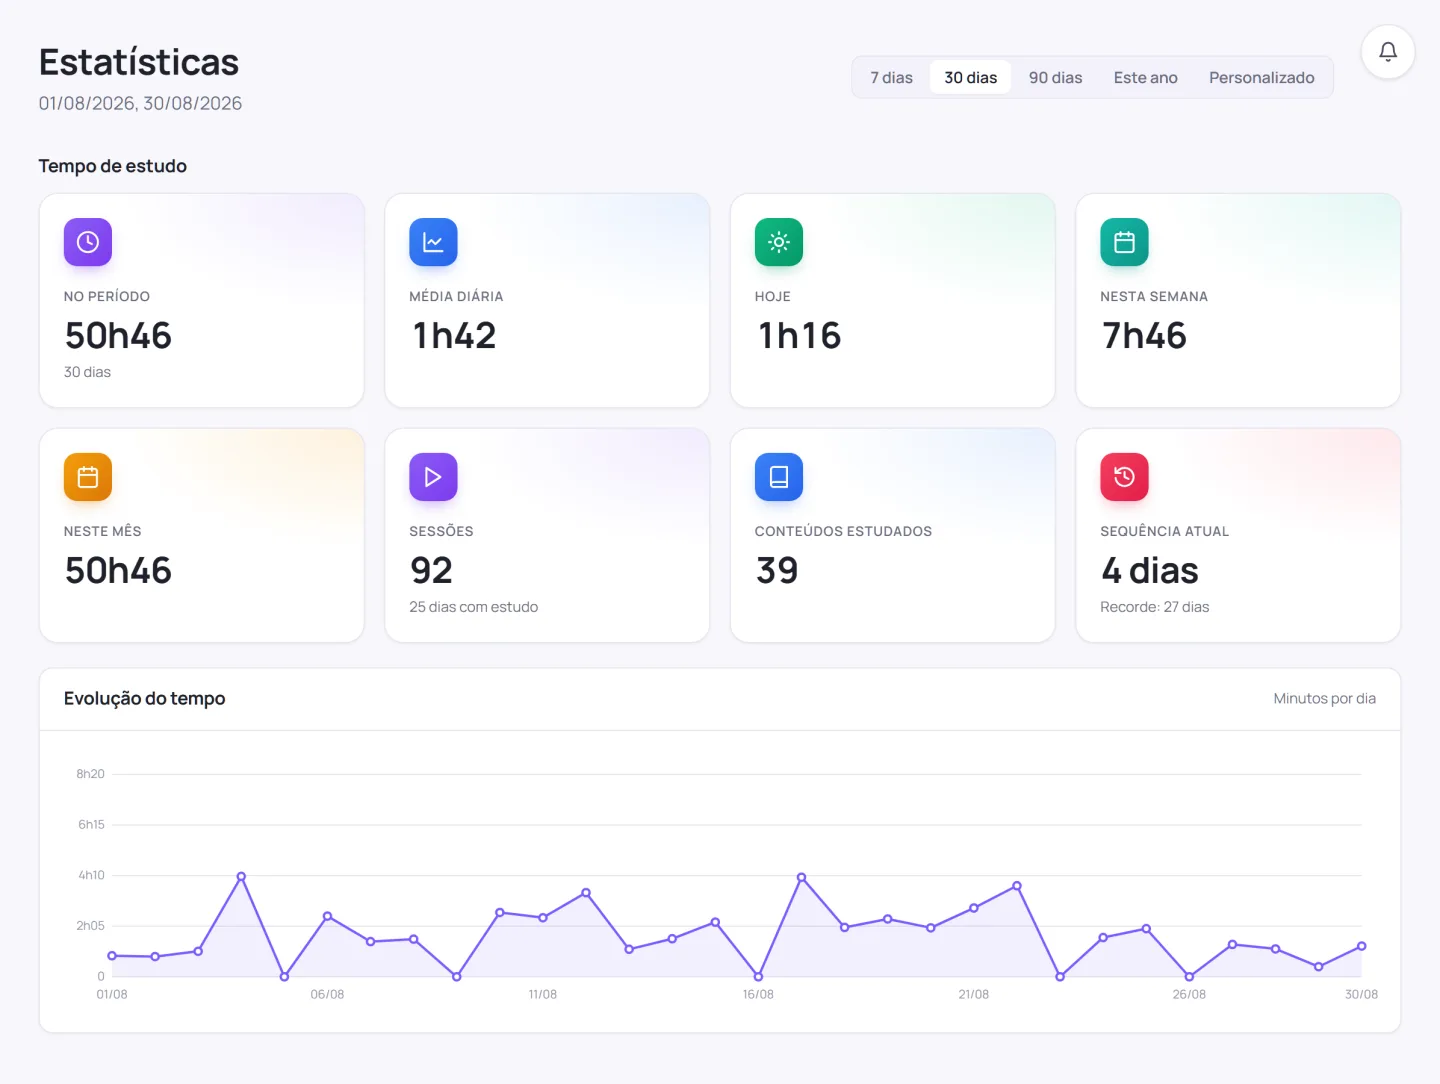Click the chart data point at 26/08
Viewport: 1440px width, 1084px height.
tap(1189, 976)
